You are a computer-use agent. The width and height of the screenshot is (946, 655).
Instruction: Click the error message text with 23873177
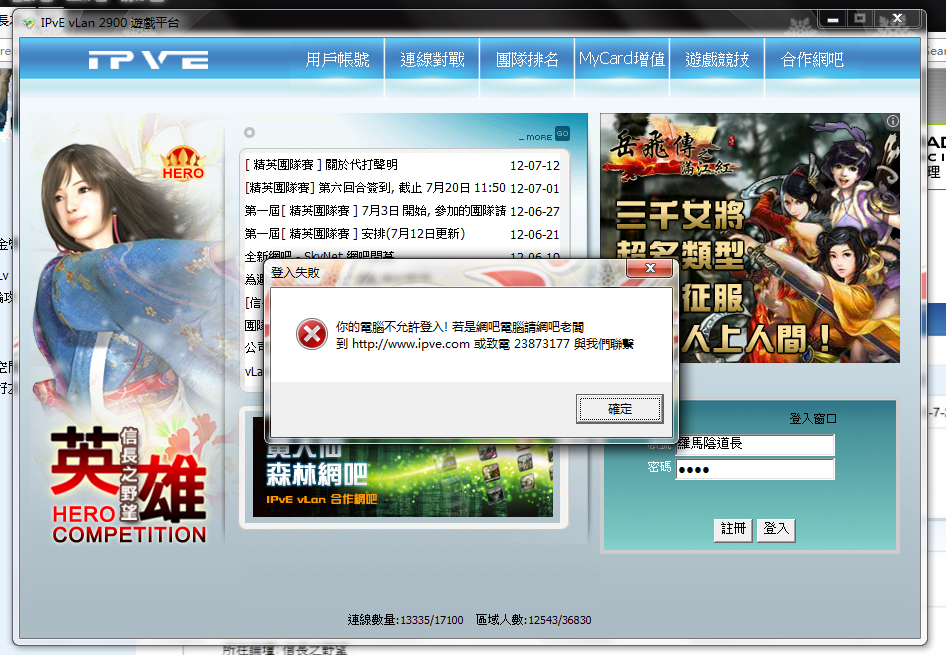coord(484,335)
